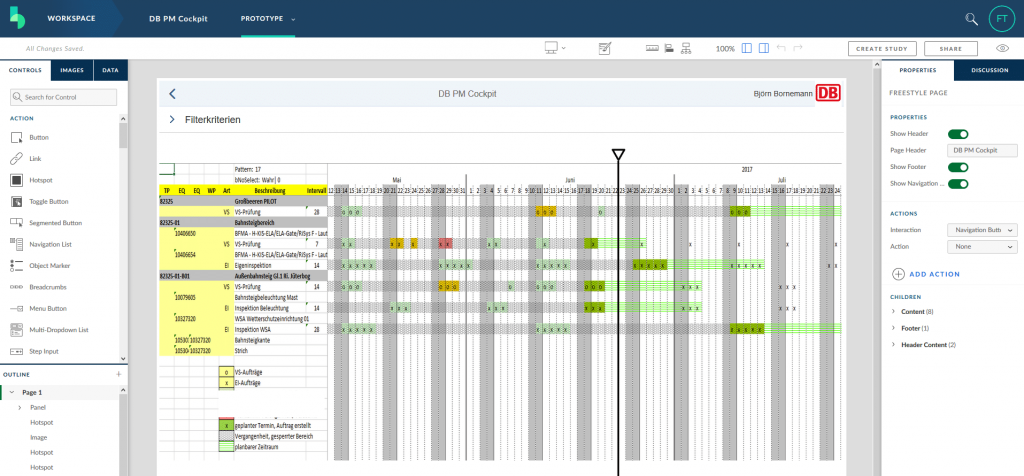Viewport: 1024px width, 476px height.
Task: Disable the Show Footer switch
Action: (x=958, y=167)
